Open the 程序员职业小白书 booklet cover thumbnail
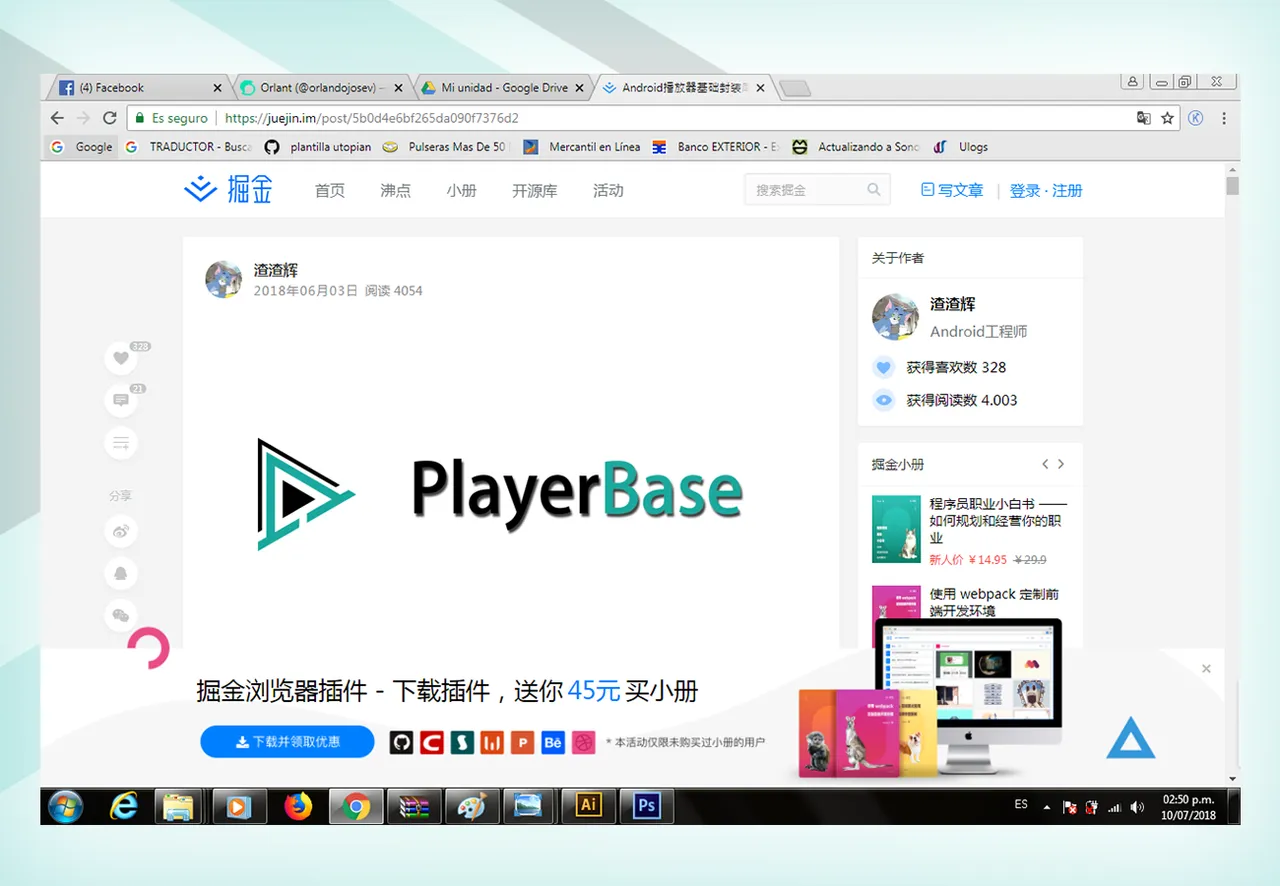 tap(896, 529)
